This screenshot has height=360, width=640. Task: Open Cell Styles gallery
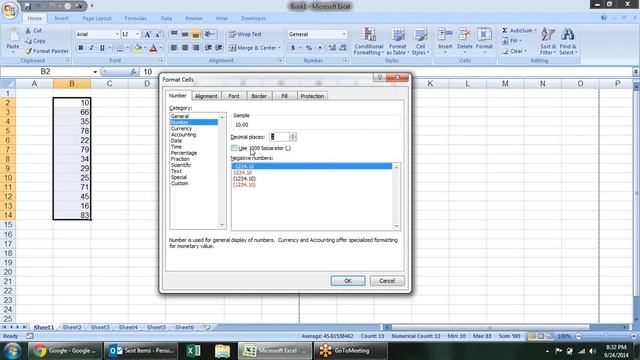[x=420, y=41]
